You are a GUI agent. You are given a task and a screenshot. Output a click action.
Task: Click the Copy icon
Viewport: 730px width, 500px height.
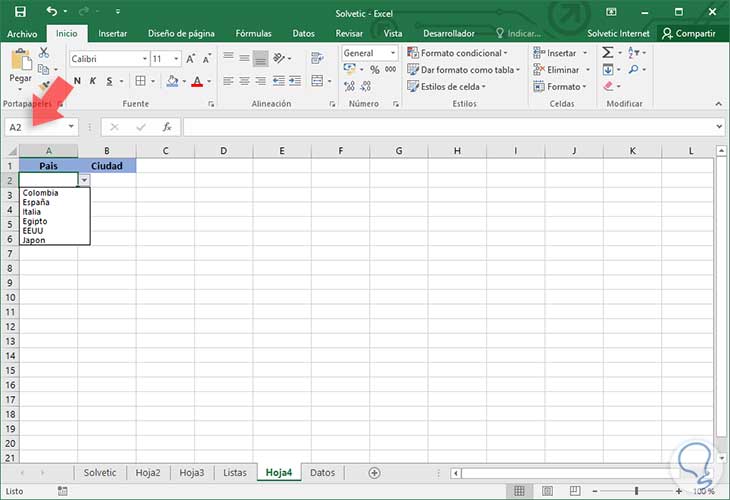coord(43,69)
